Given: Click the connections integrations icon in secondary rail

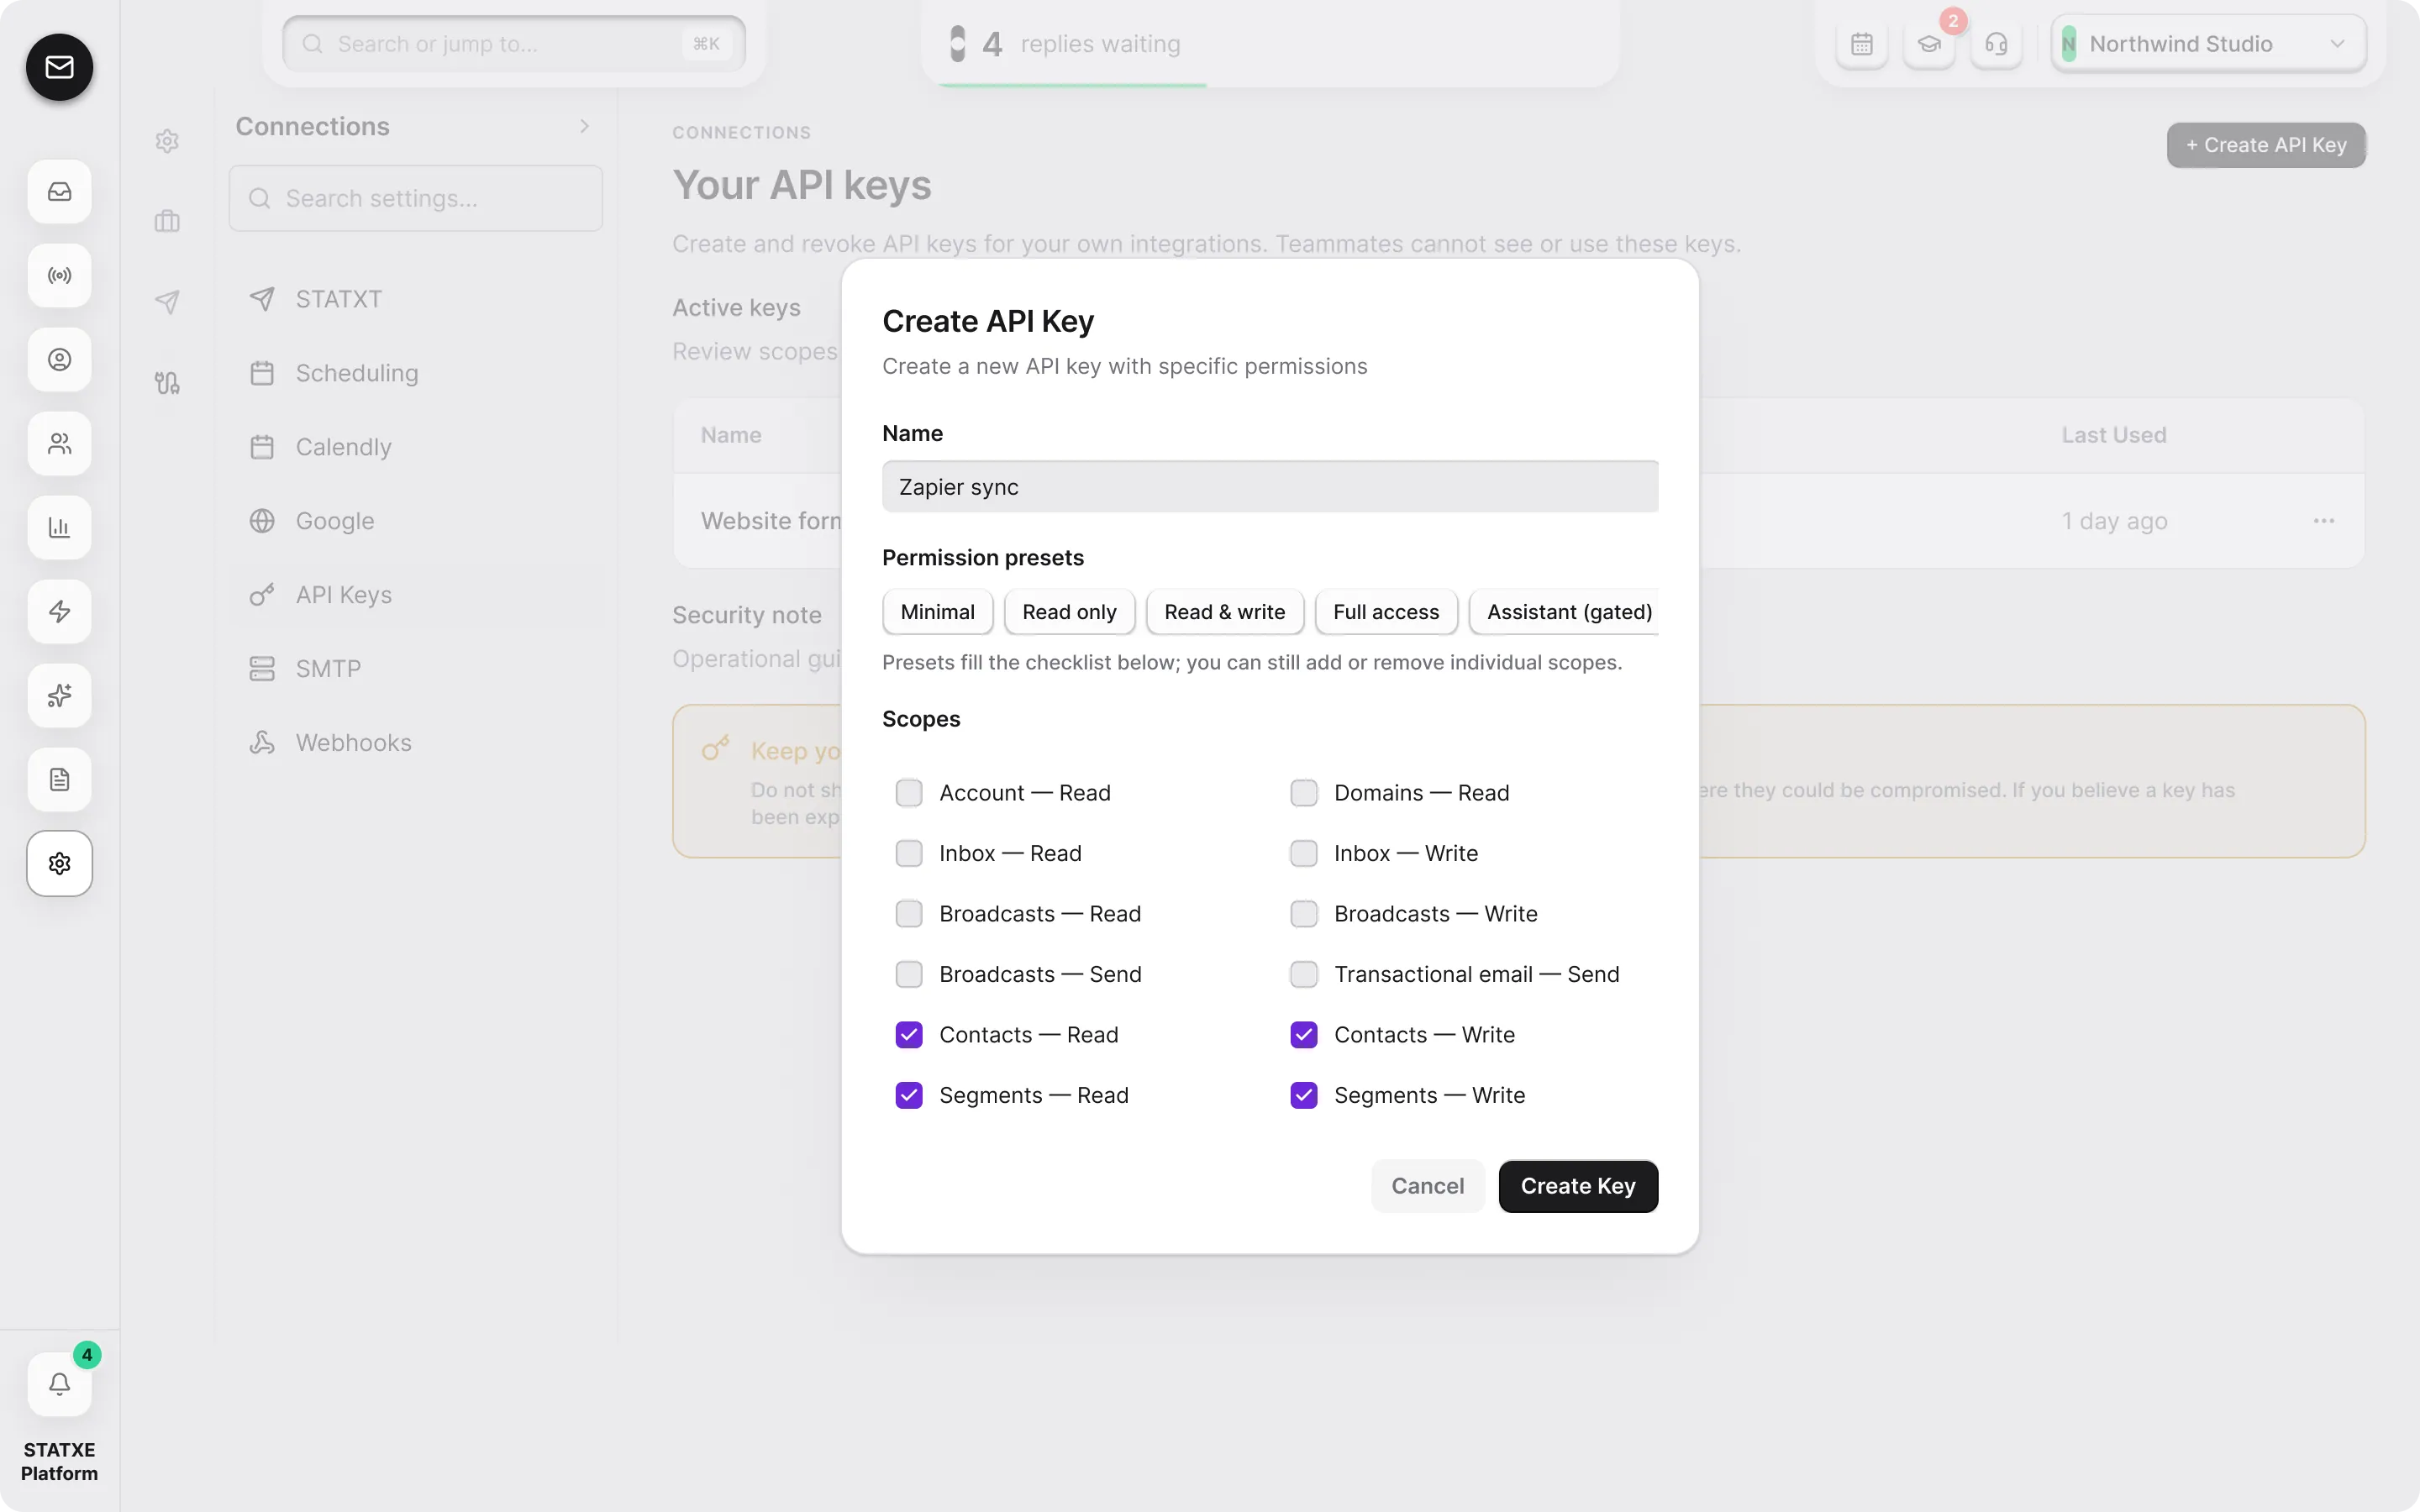Looking at the screenshot, I should click(167, 382).
